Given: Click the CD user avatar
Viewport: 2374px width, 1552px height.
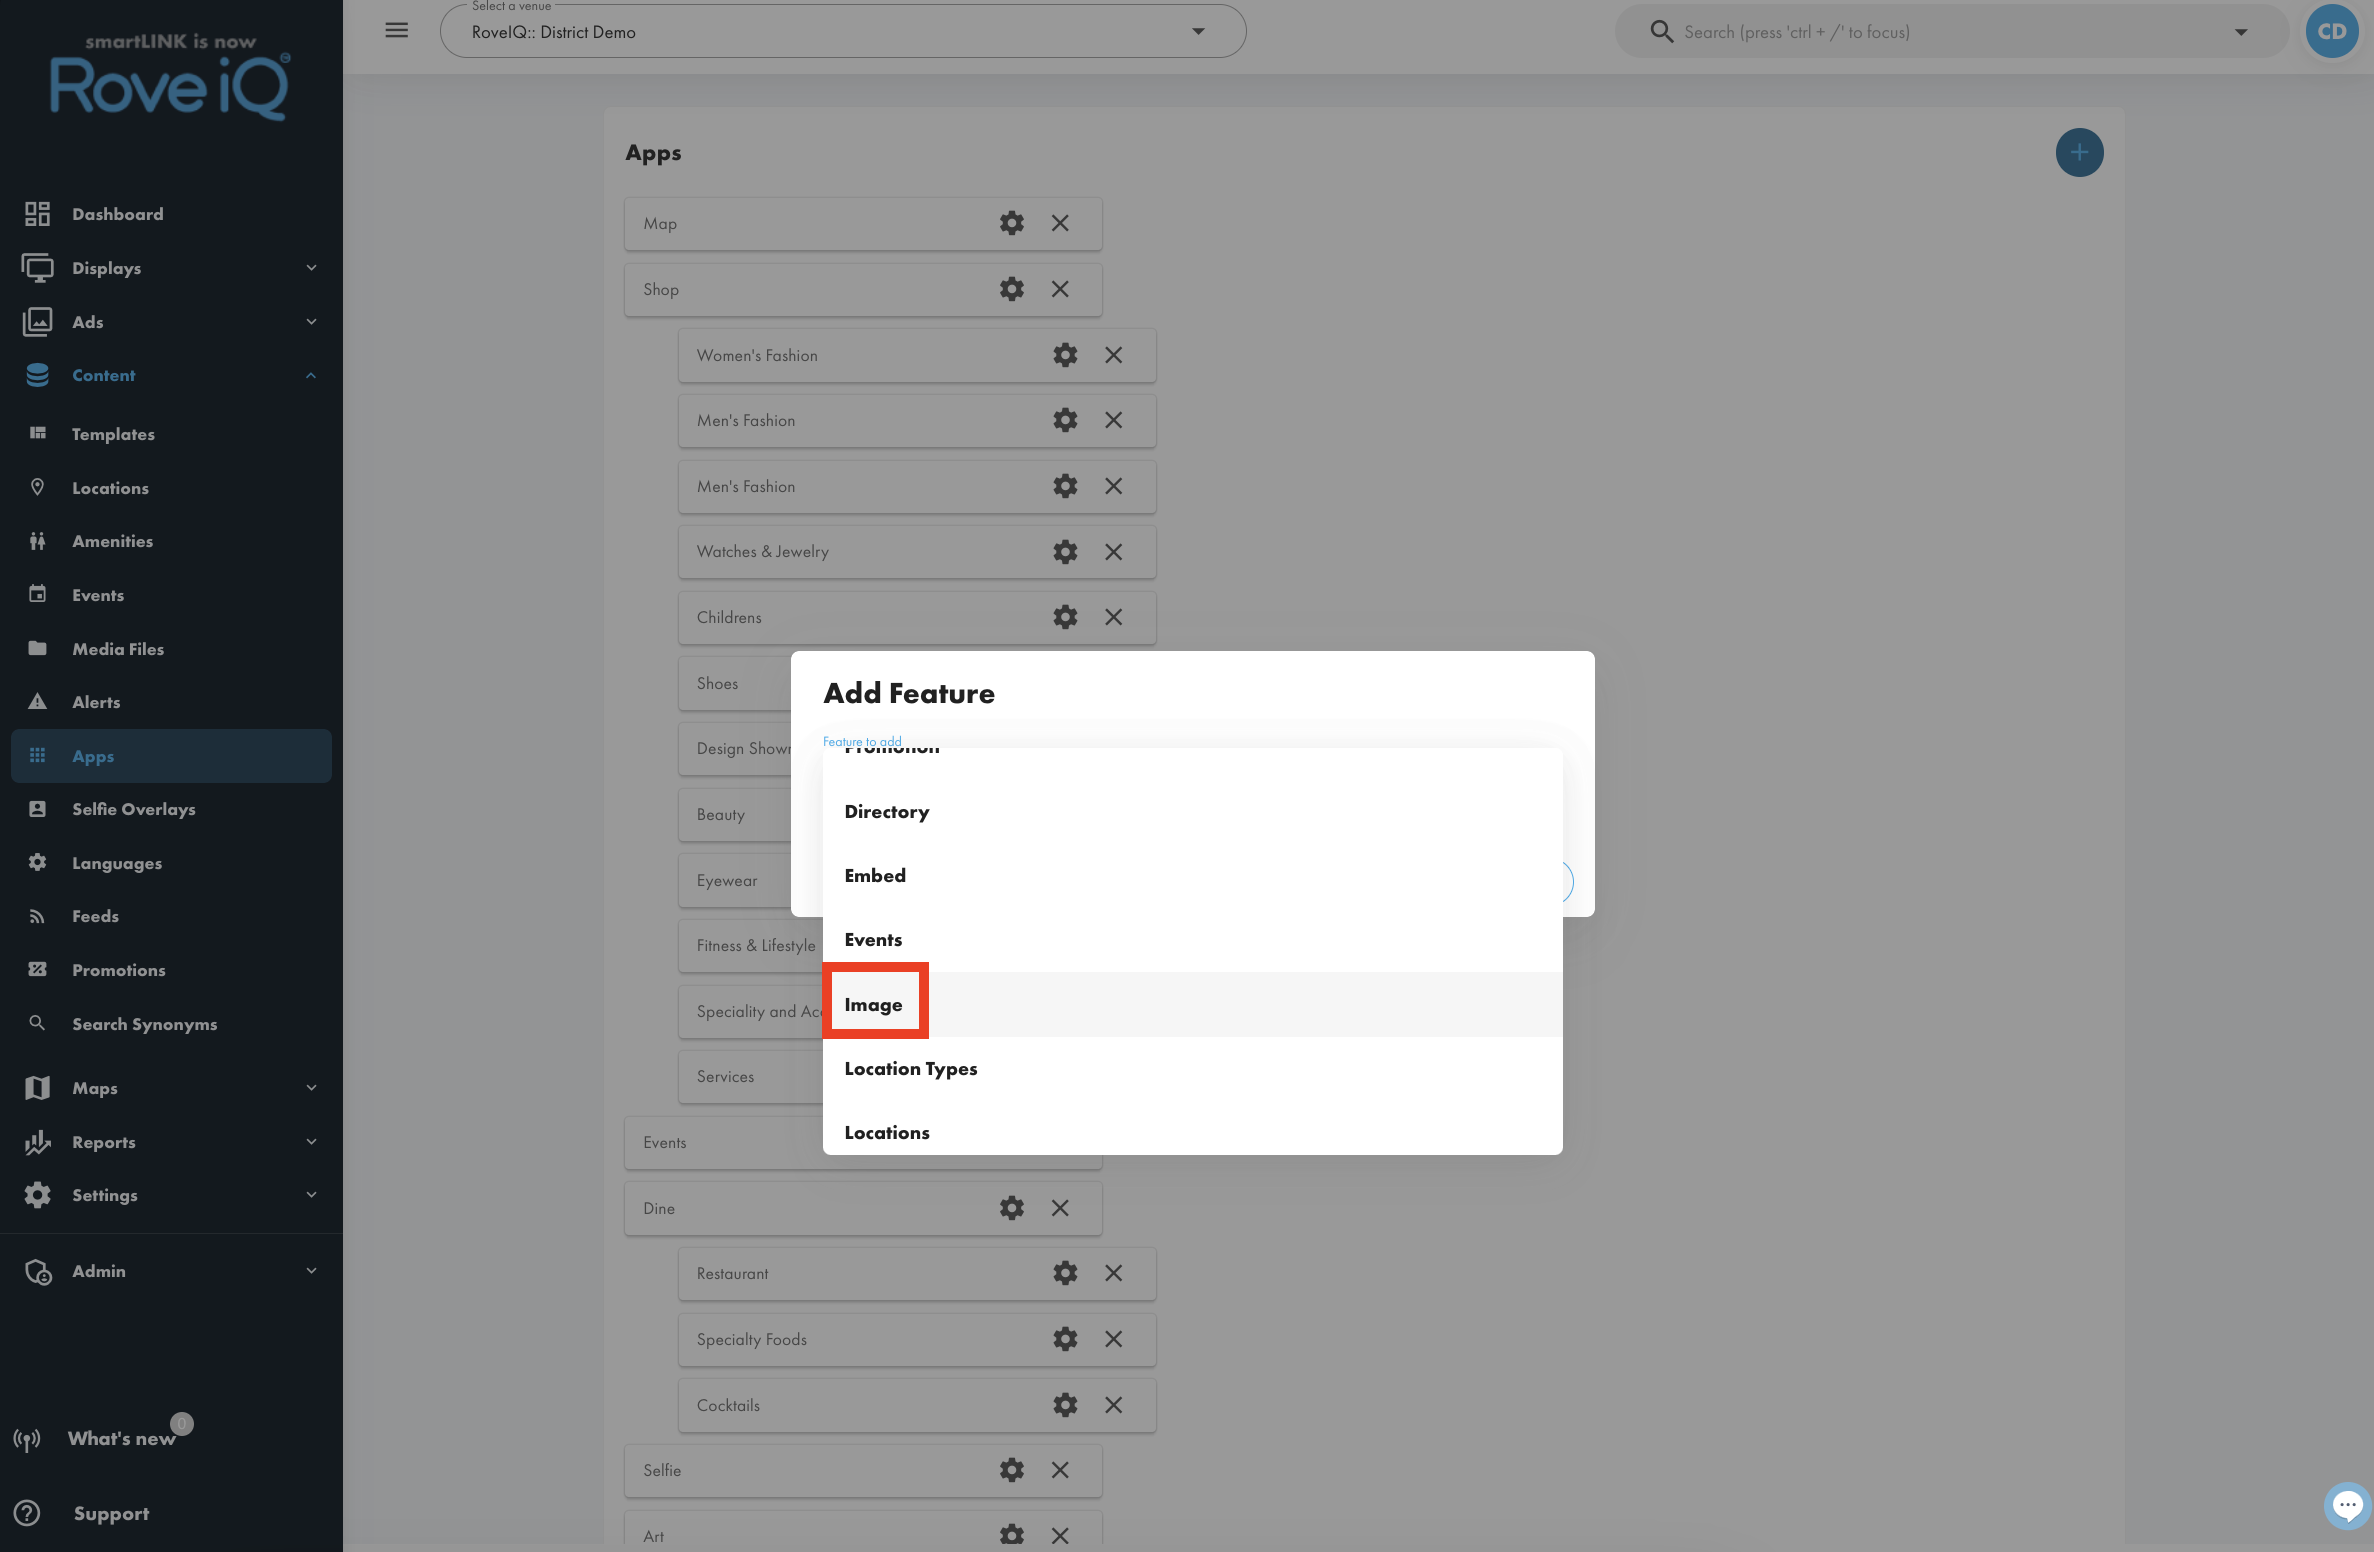Looking at the screenshot, I should click(2332, 31).
